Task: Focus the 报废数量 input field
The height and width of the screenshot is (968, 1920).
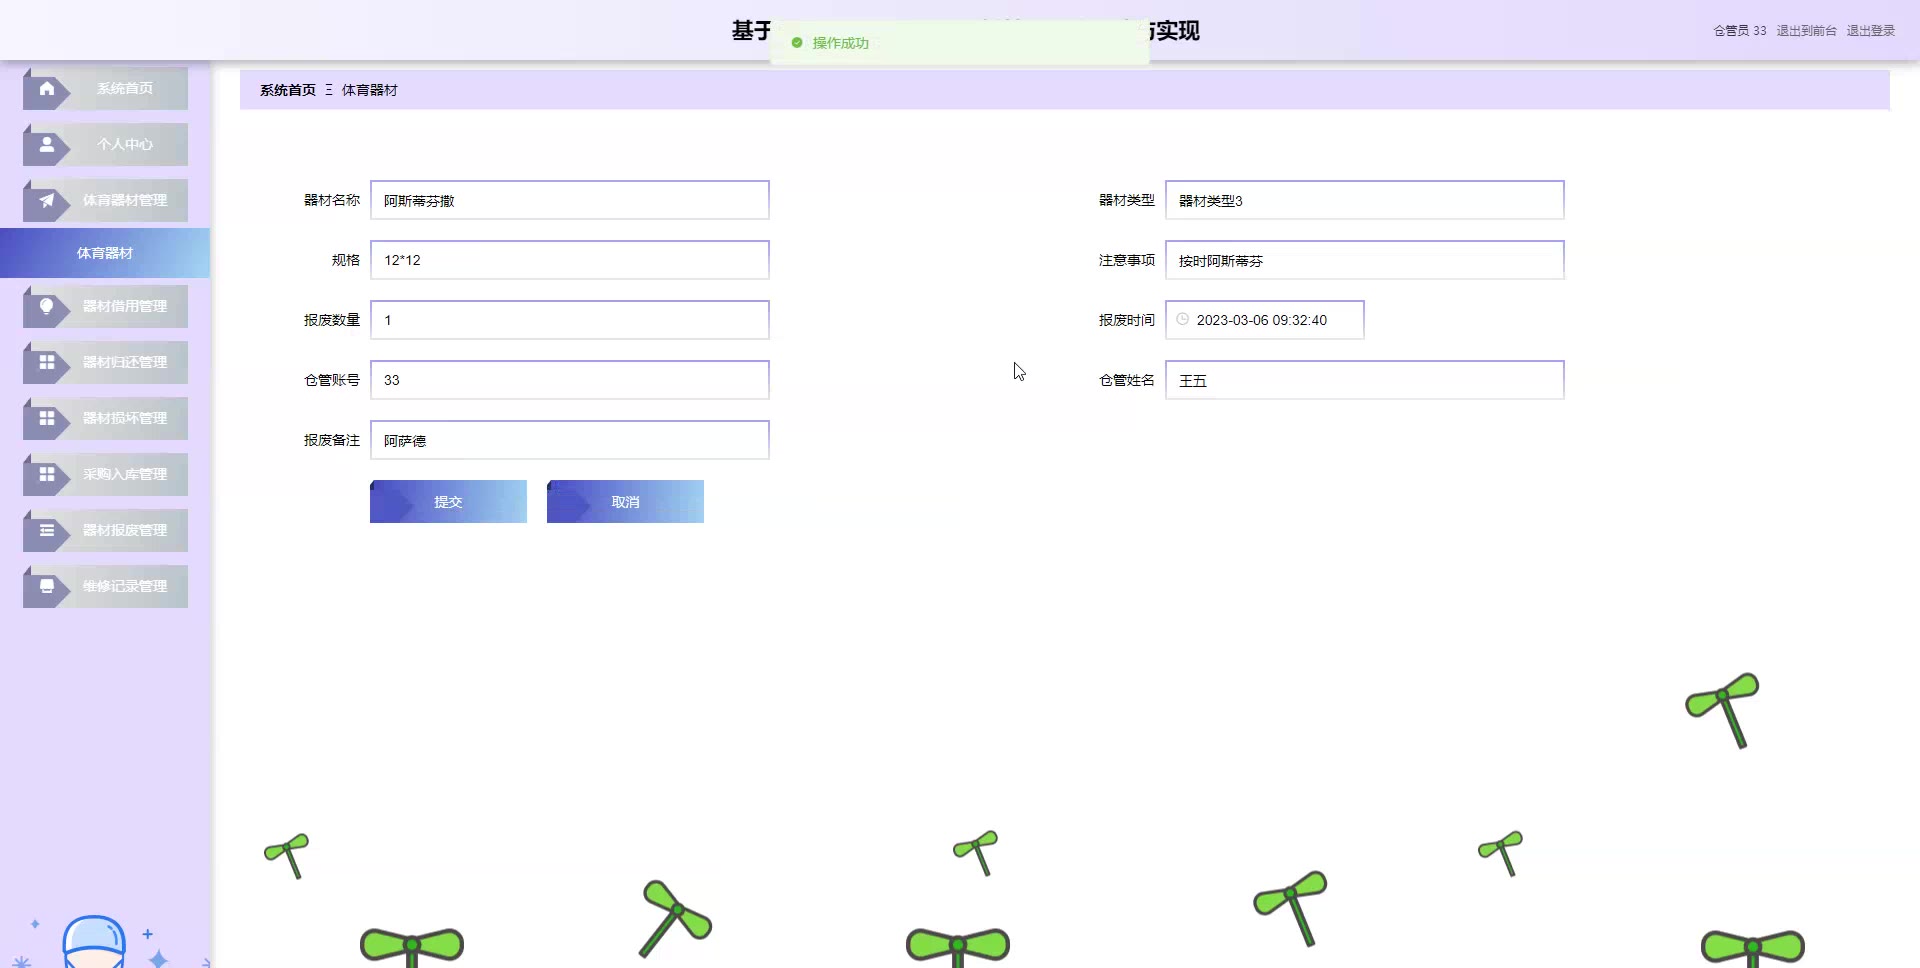Action: coord(570,320)
